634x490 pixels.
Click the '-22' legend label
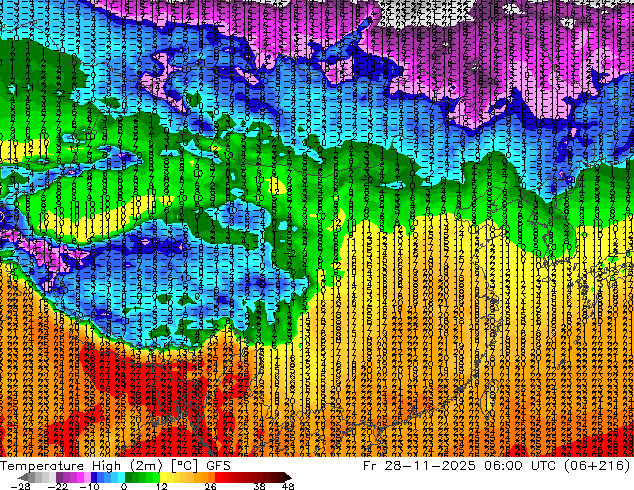[x=57, y=486]
